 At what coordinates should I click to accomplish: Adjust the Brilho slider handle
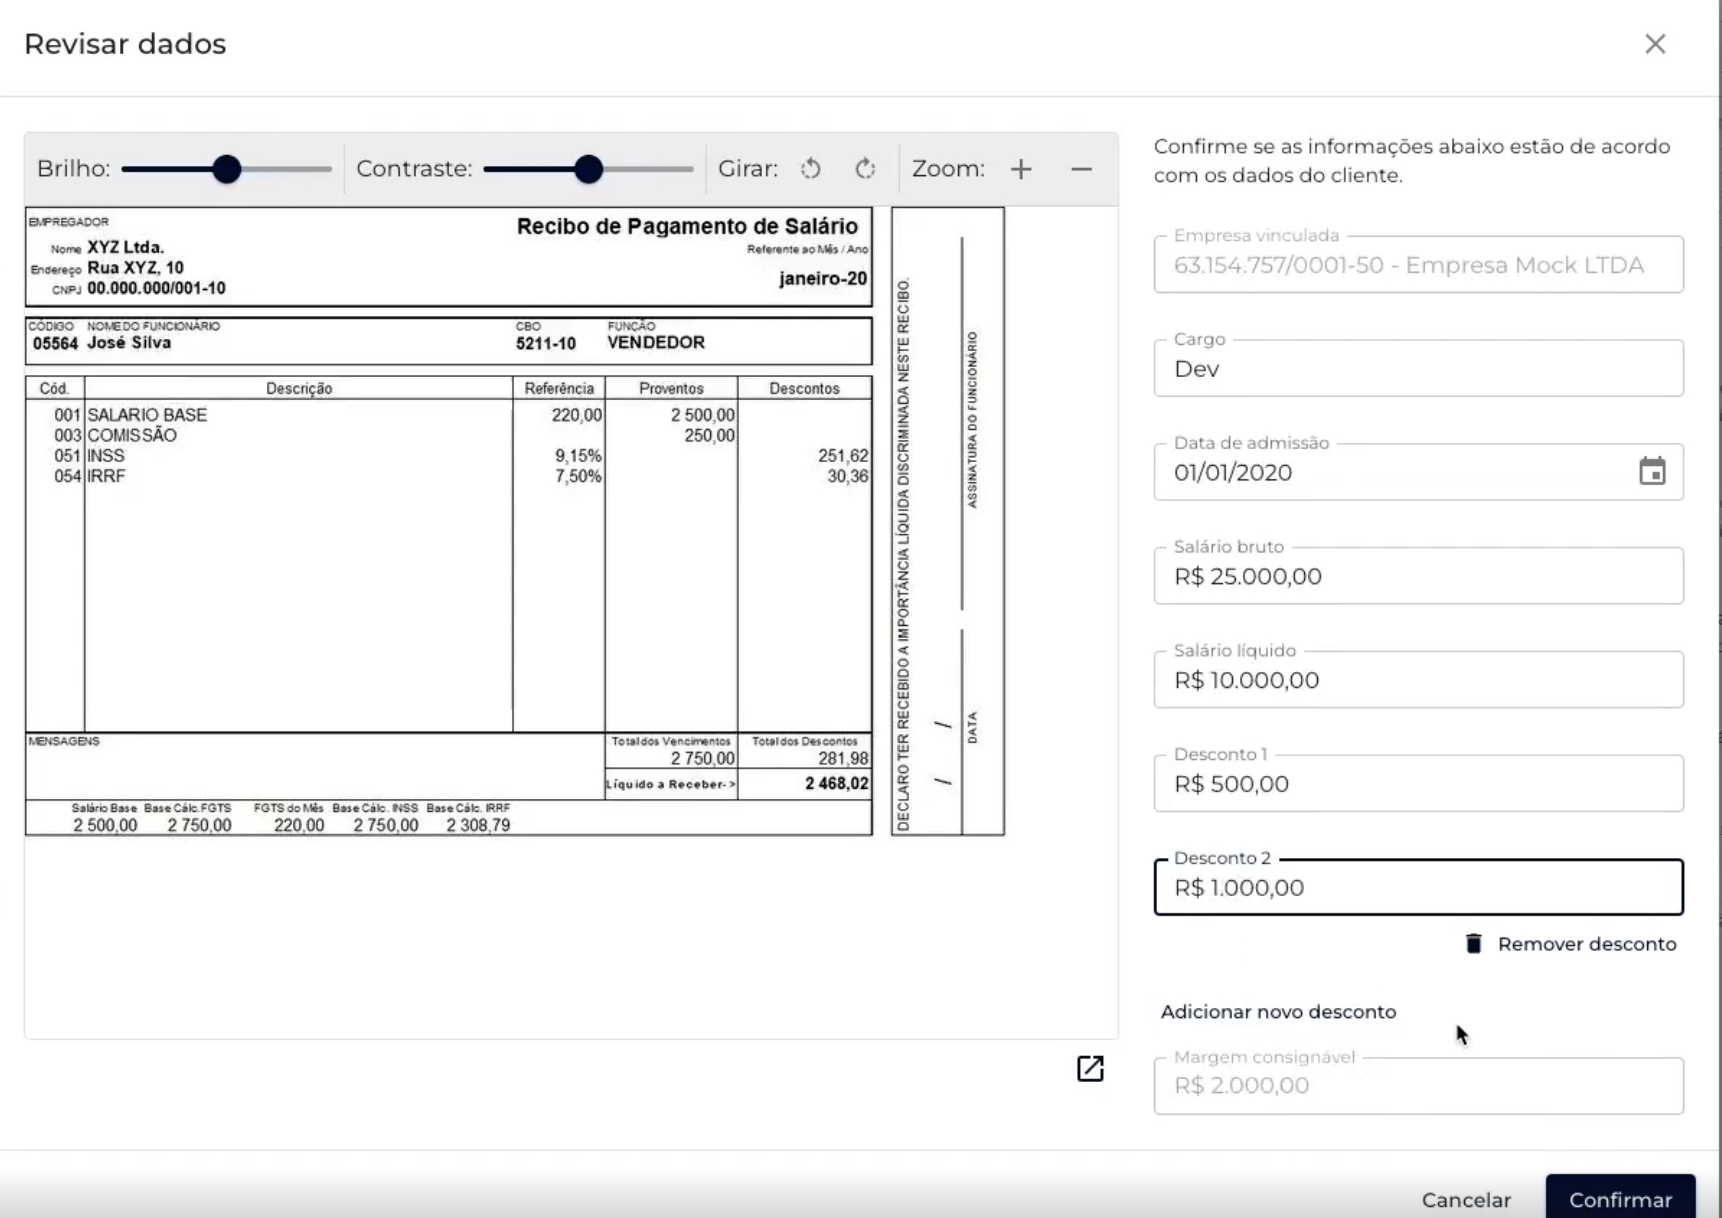click(x=227, y=169)
